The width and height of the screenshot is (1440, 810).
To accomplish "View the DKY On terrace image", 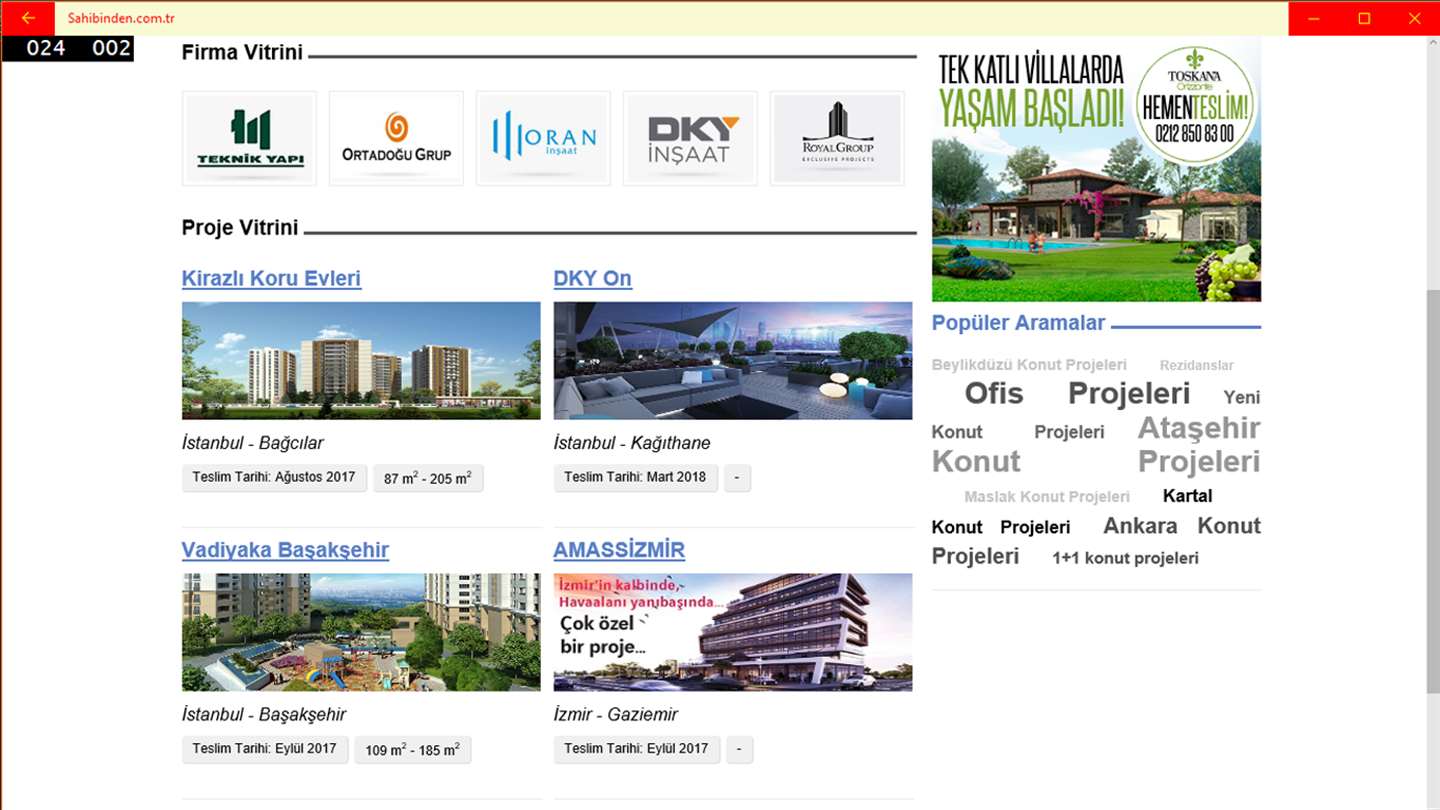I will tap(733, 361).
